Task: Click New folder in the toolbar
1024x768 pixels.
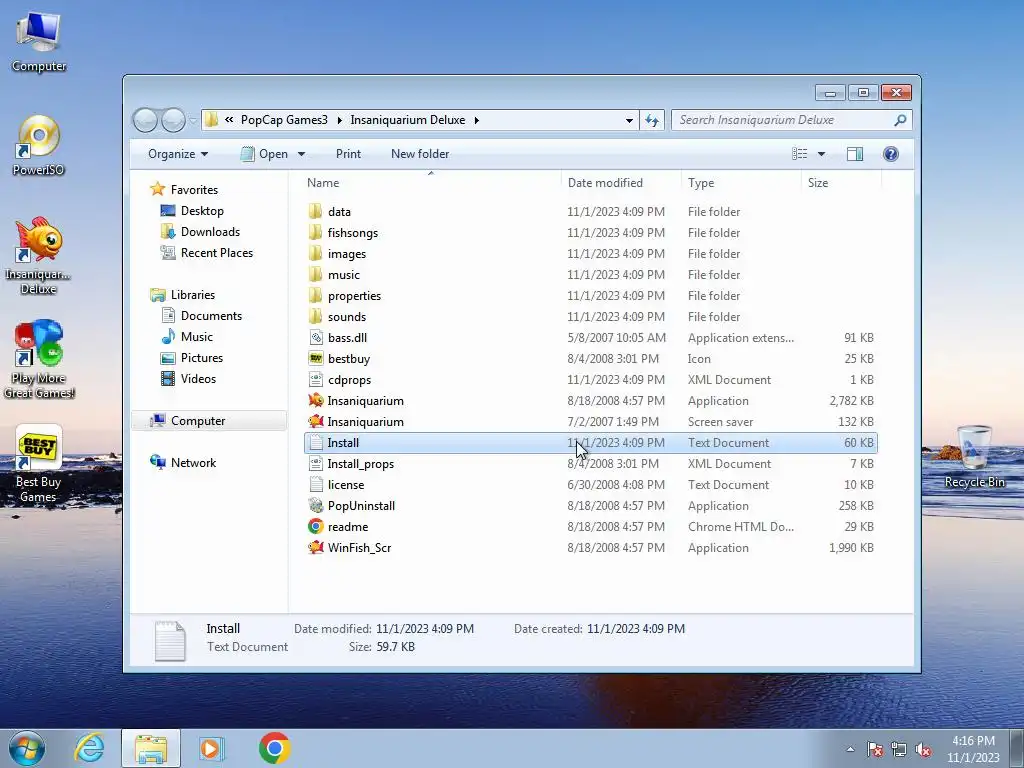Action: tap(420, 154)
